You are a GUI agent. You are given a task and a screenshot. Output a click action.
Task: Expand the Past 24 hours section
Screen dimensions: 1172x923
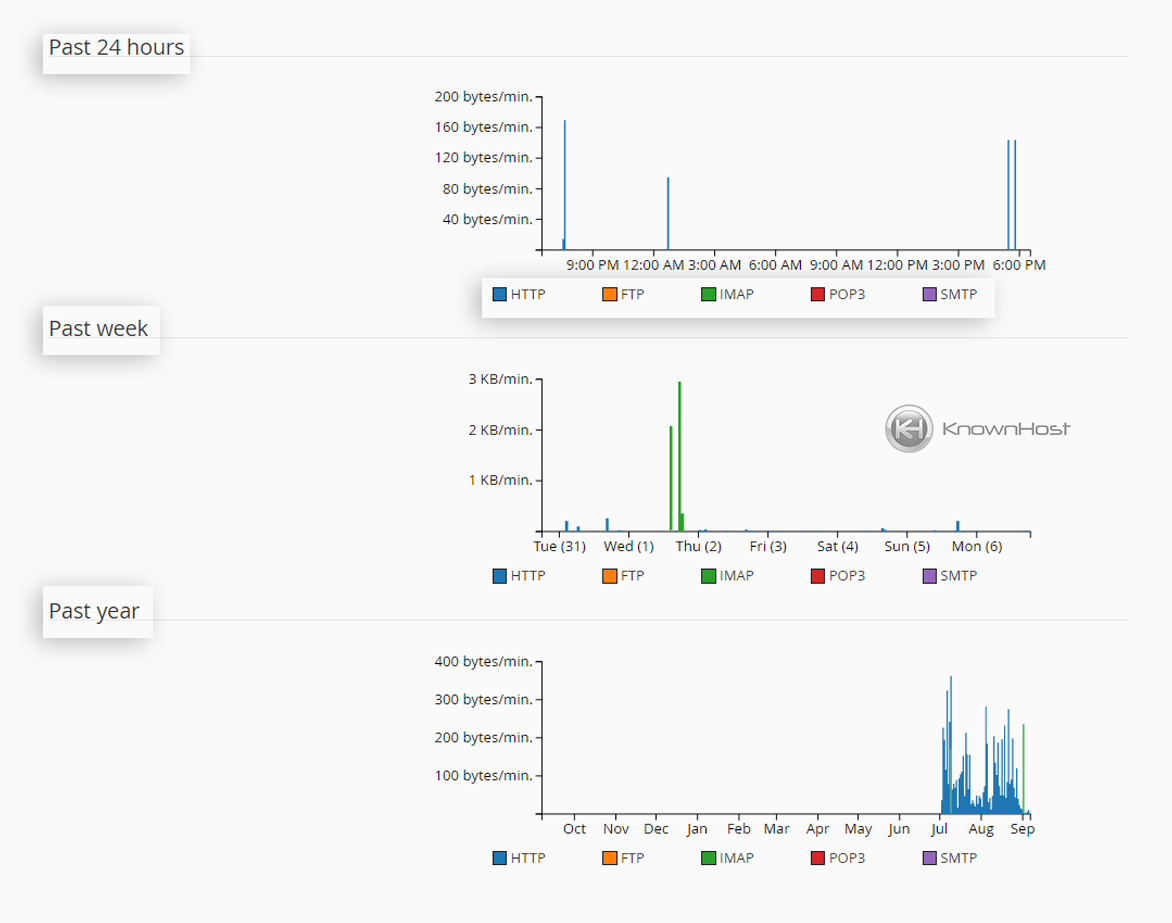coord(115,47)
